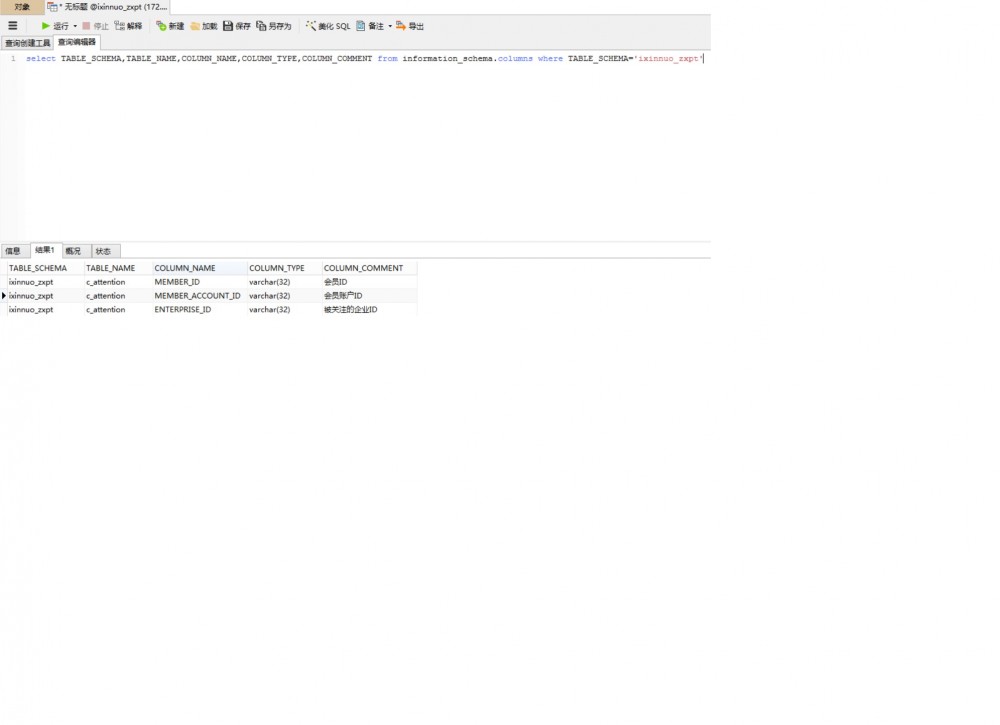Viewport: 1000px width, 725px height.
Task: Export results with 导出
Action: (409, 26)
